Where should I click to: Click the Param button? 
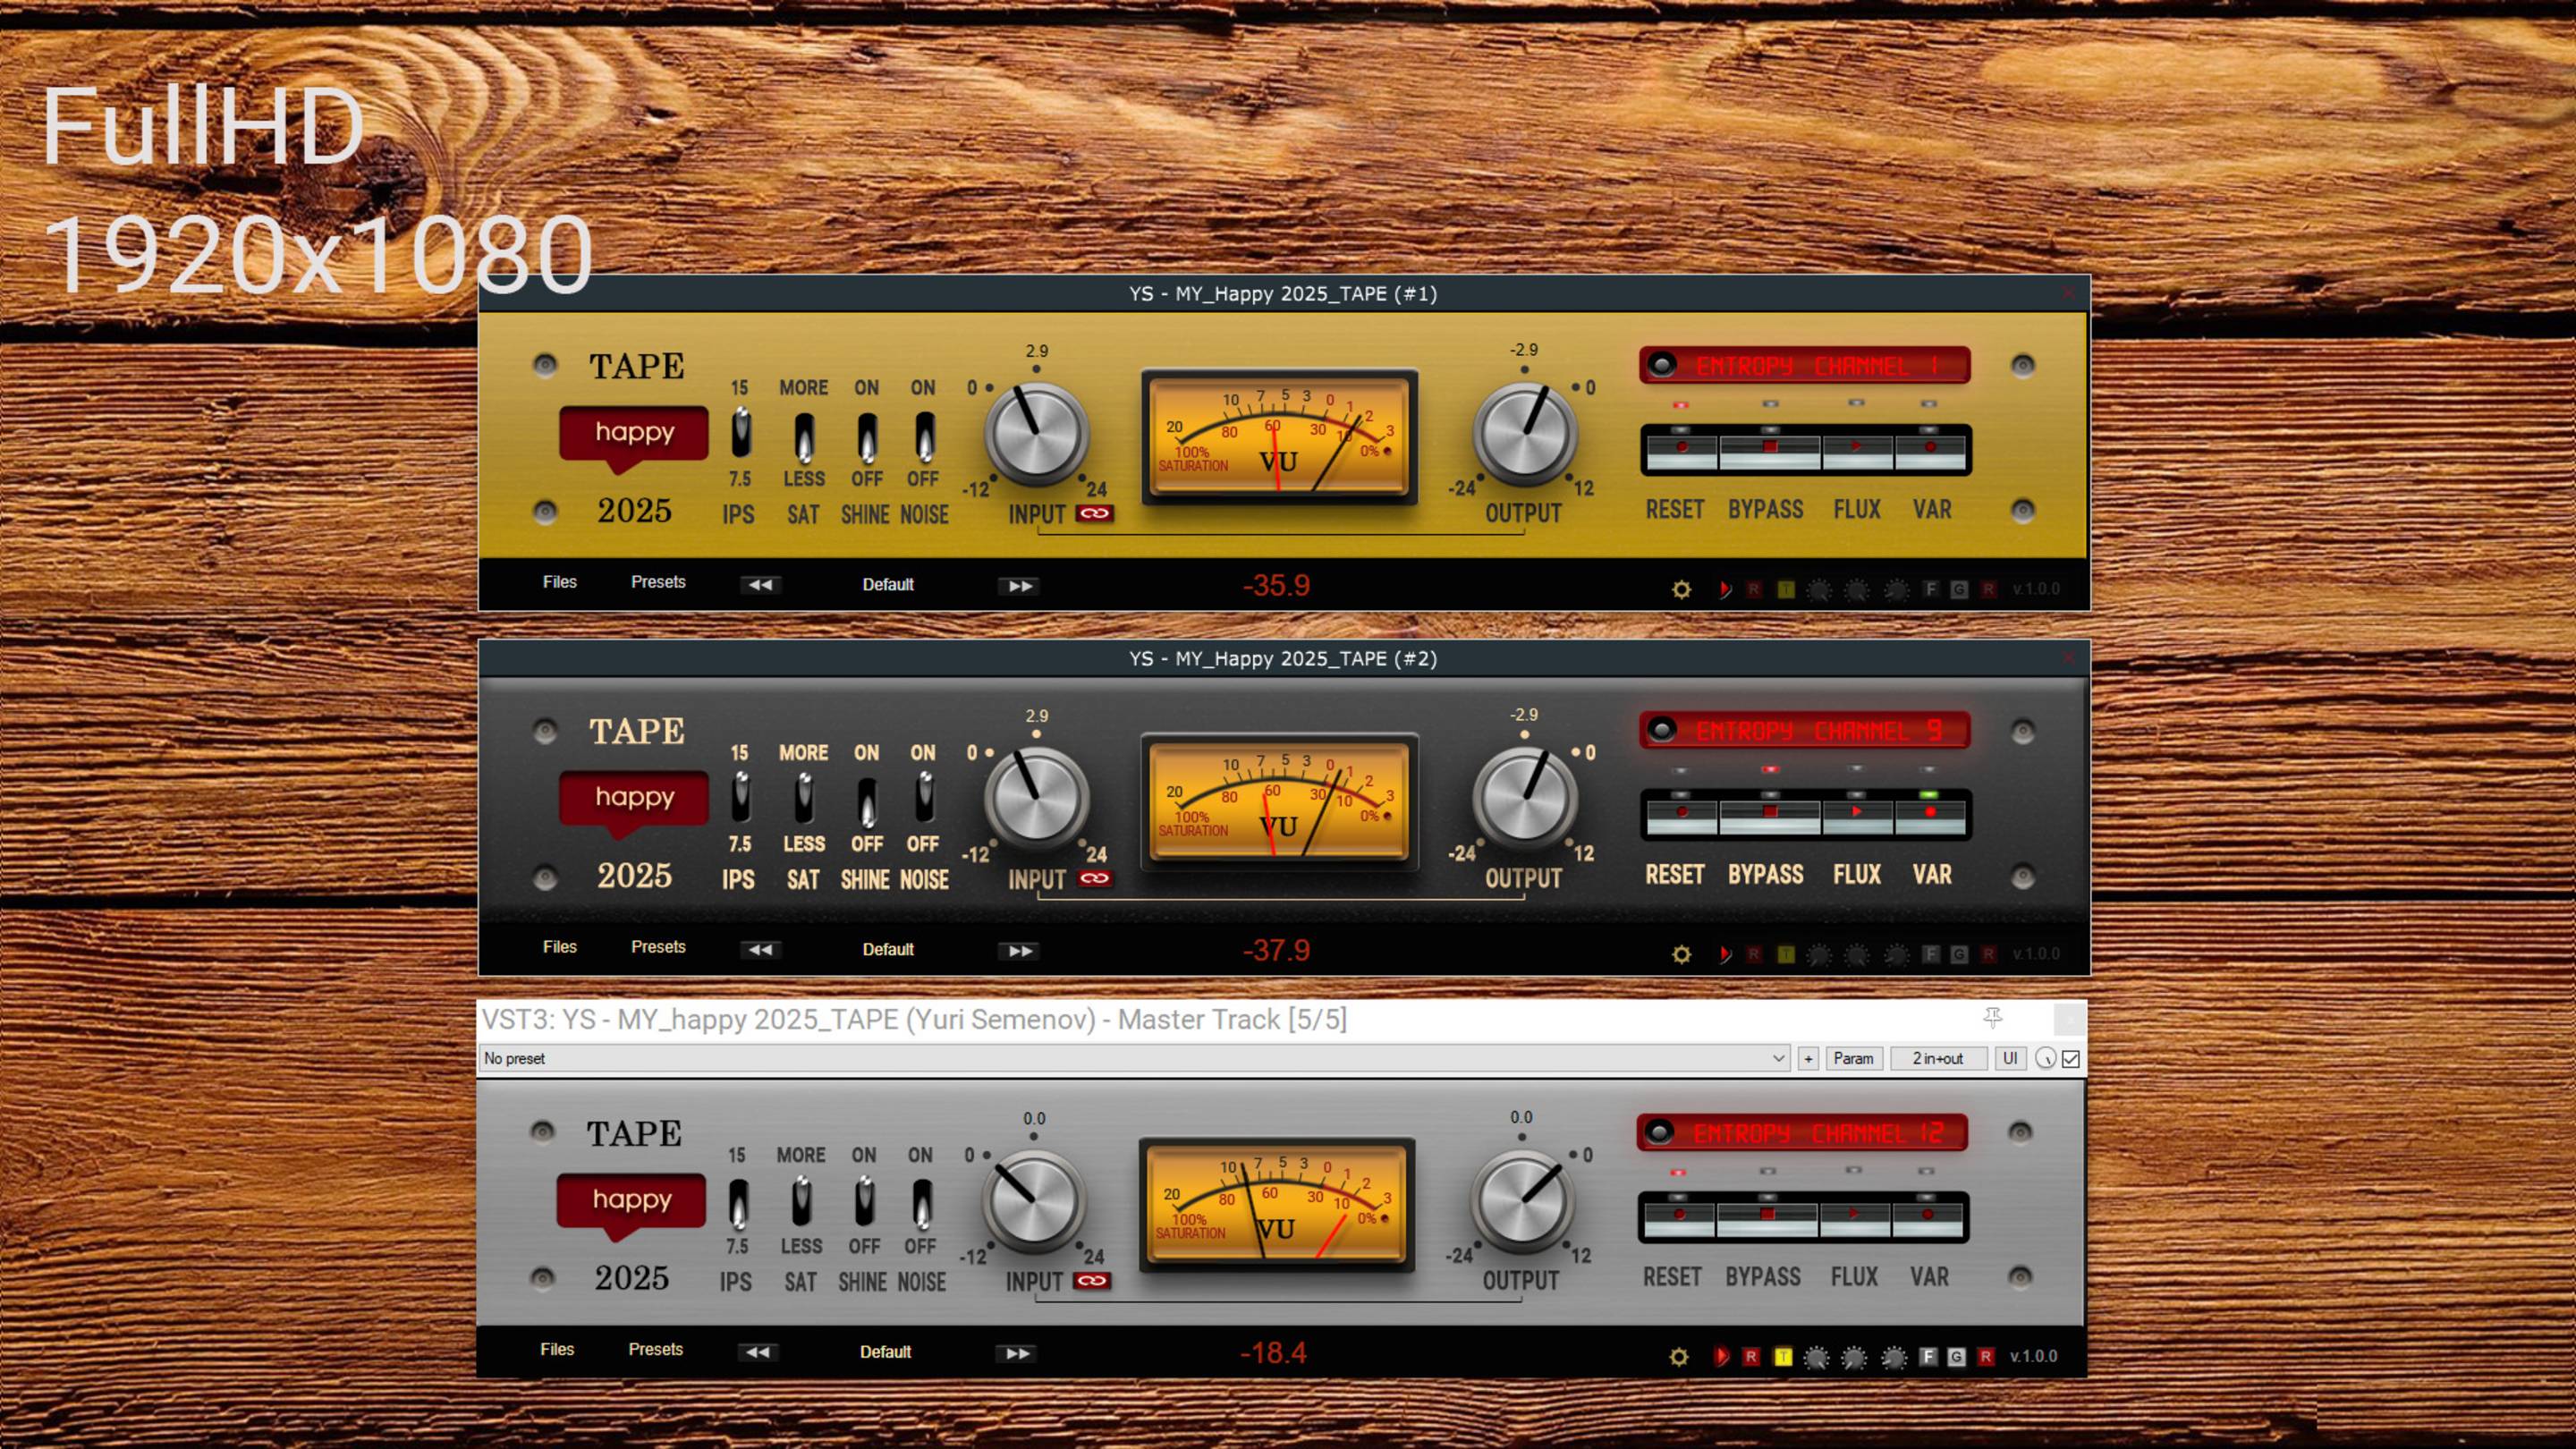1853,1058
